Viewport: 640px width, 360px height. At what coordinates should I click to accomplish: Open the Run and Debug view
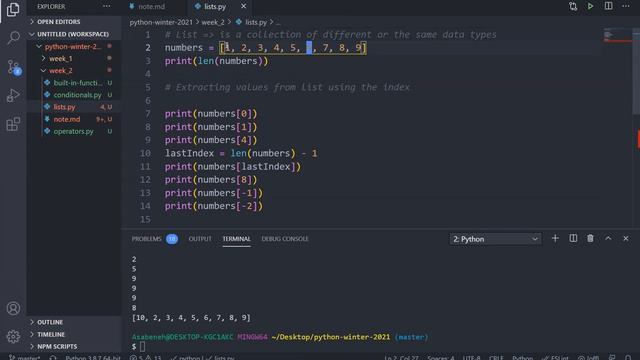(13, 96)
